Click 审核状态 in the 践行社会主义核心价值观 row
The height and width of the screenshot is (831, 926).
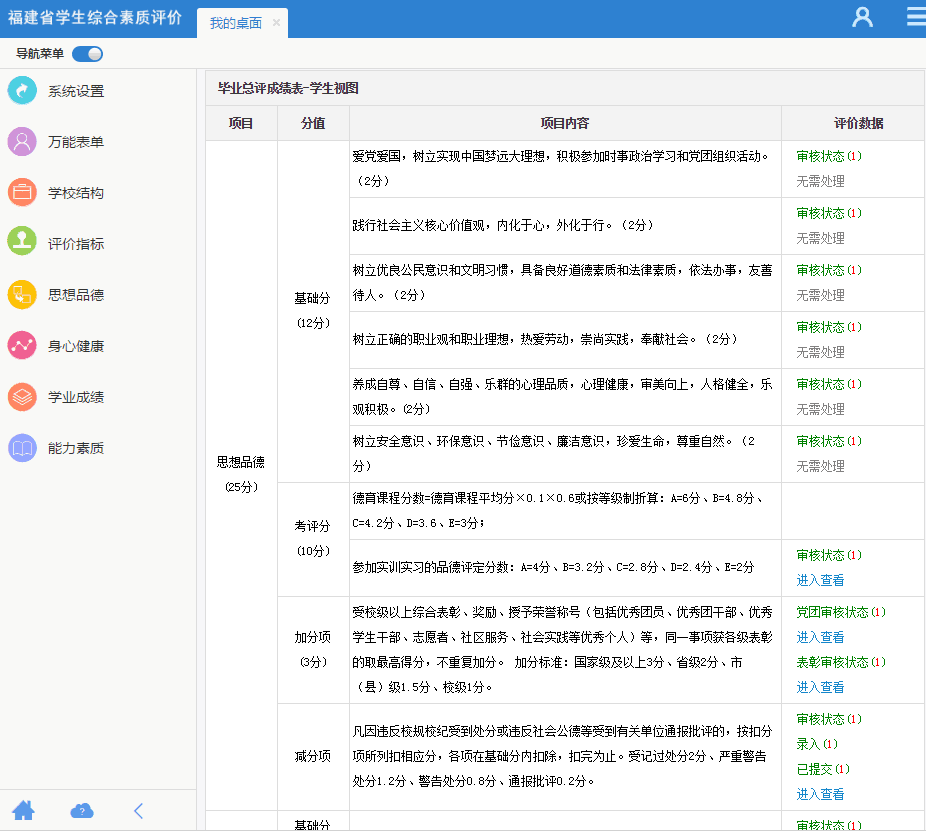(829, 213)
